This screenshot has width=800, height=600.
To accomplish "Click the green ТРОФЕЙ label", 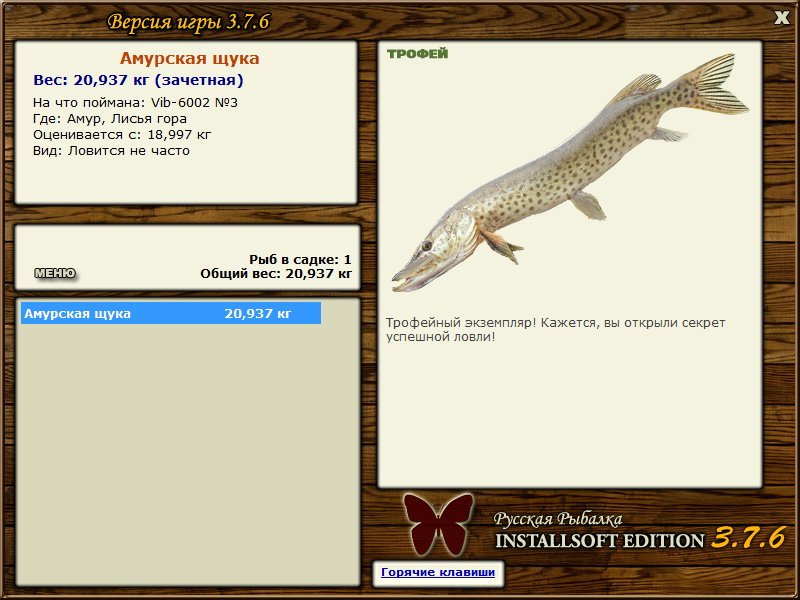I will click(x=417, y=54).
